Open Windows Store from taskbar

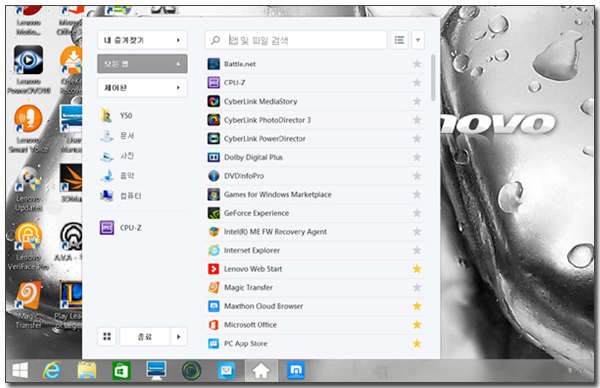pyautogui.click(x=121, y=370)
